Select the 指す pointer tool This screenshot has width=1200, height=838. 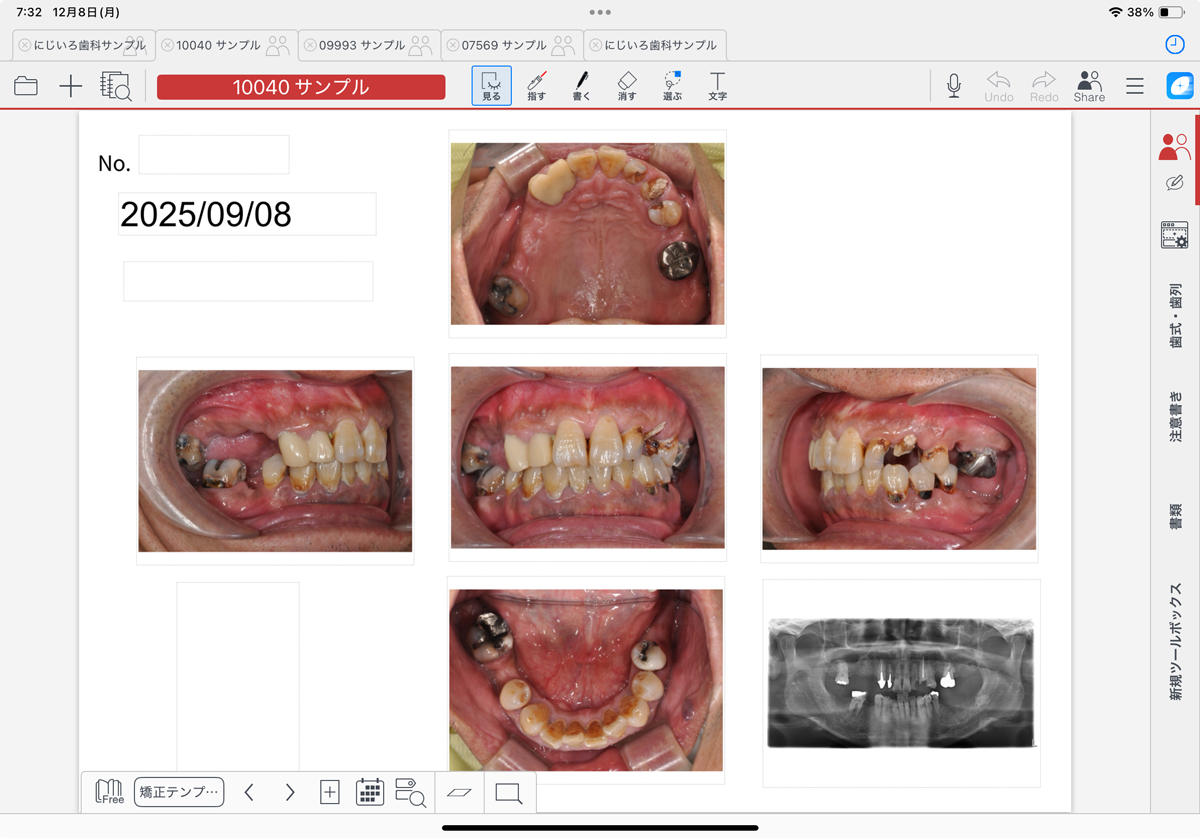click(x=537, y=86)
